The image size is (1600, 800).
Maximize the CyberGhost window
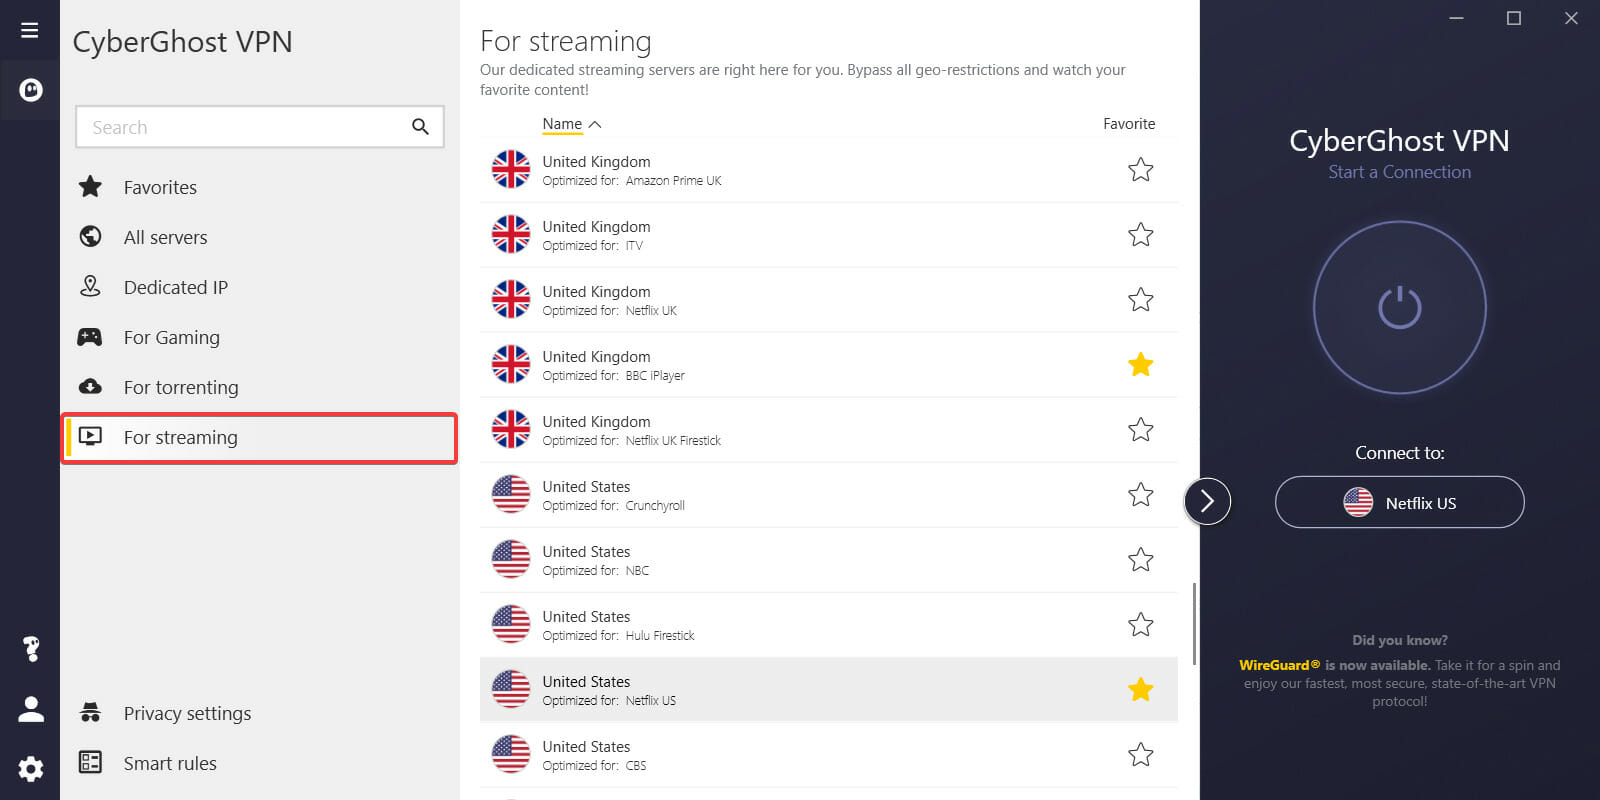(x=1514, y=18)
